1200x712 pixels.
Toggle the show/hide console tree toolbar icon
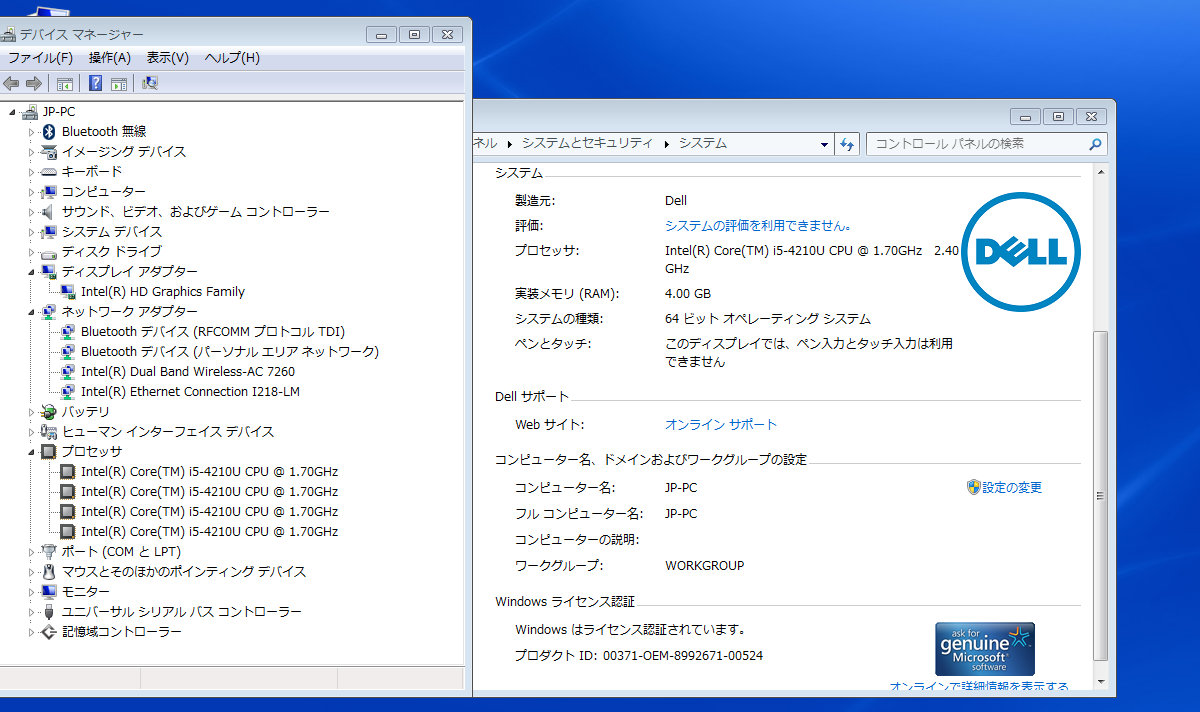coord(65,83)
